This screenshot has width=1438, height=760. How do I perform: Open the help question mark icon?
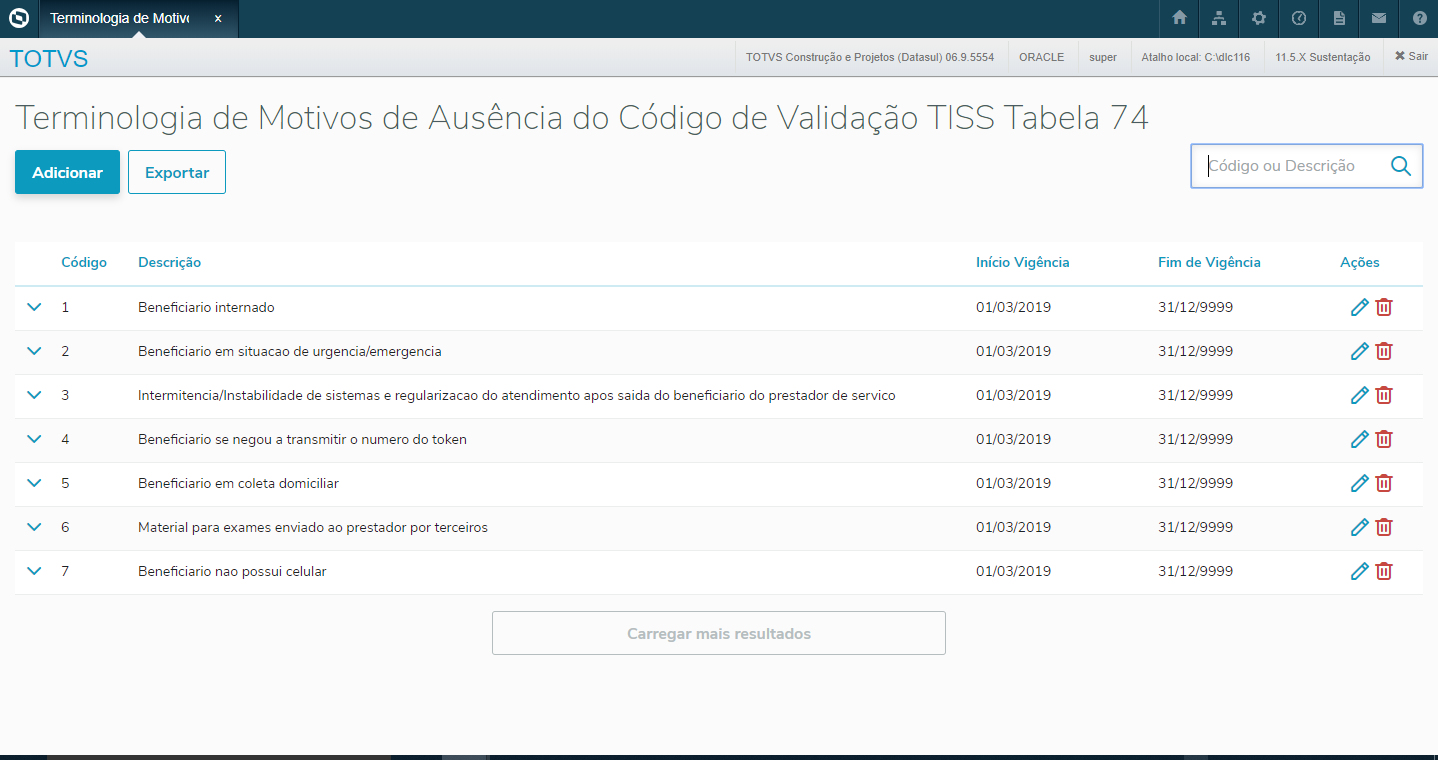click(1419, 18)
